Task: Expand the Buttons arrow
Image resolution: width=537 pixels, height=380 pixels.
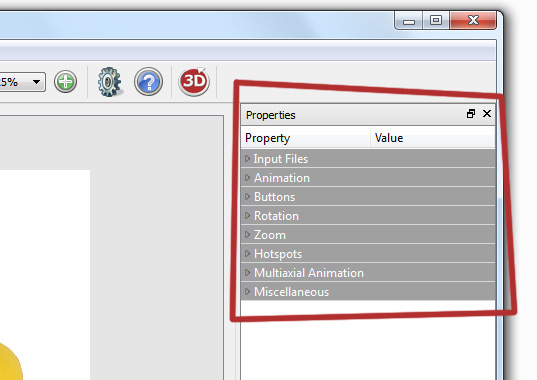Action: pyautogui.click(x=248, y=197)
